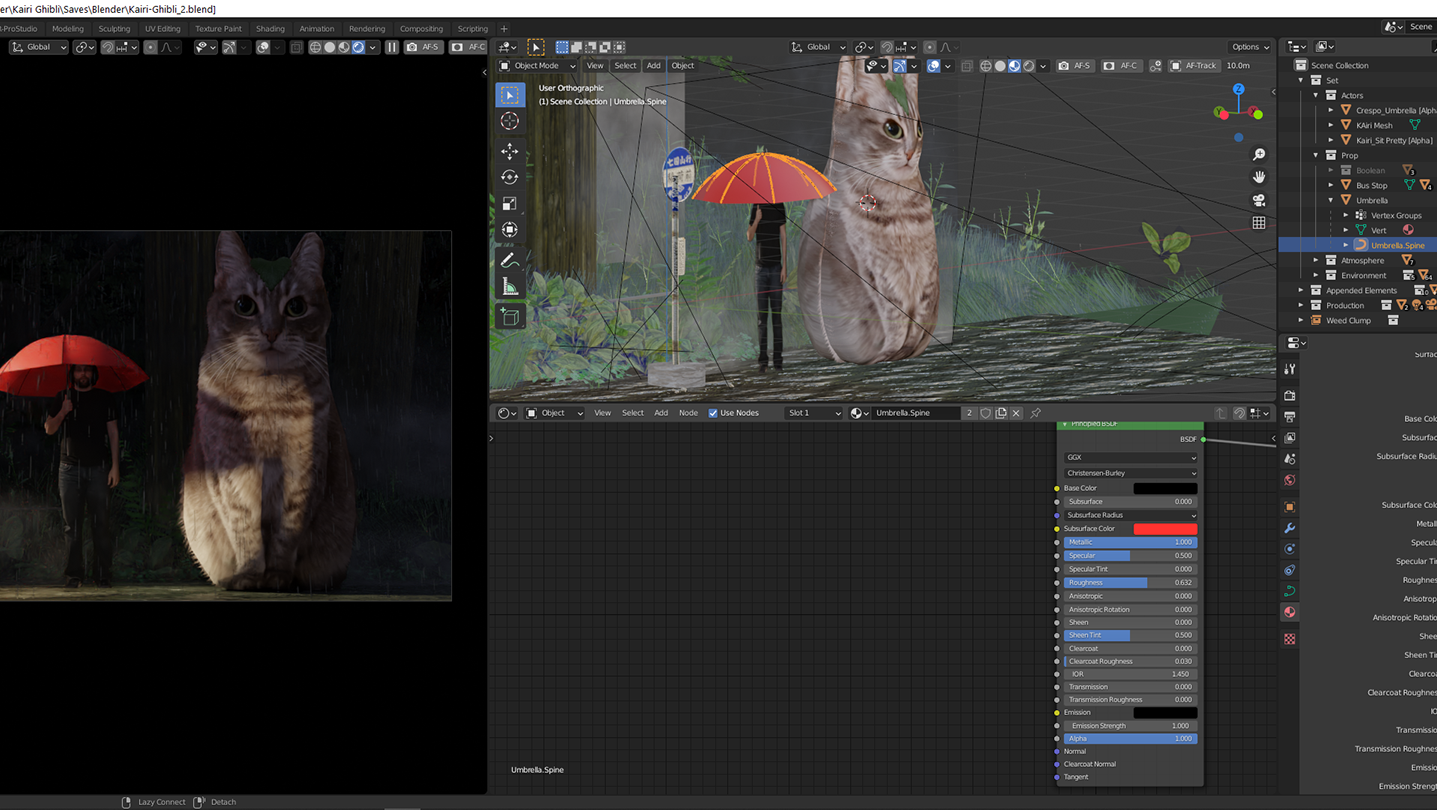Click the Umbrella.Spine material name field
This screenshot has width=1437, height=810.
click(x=916, y=413)
